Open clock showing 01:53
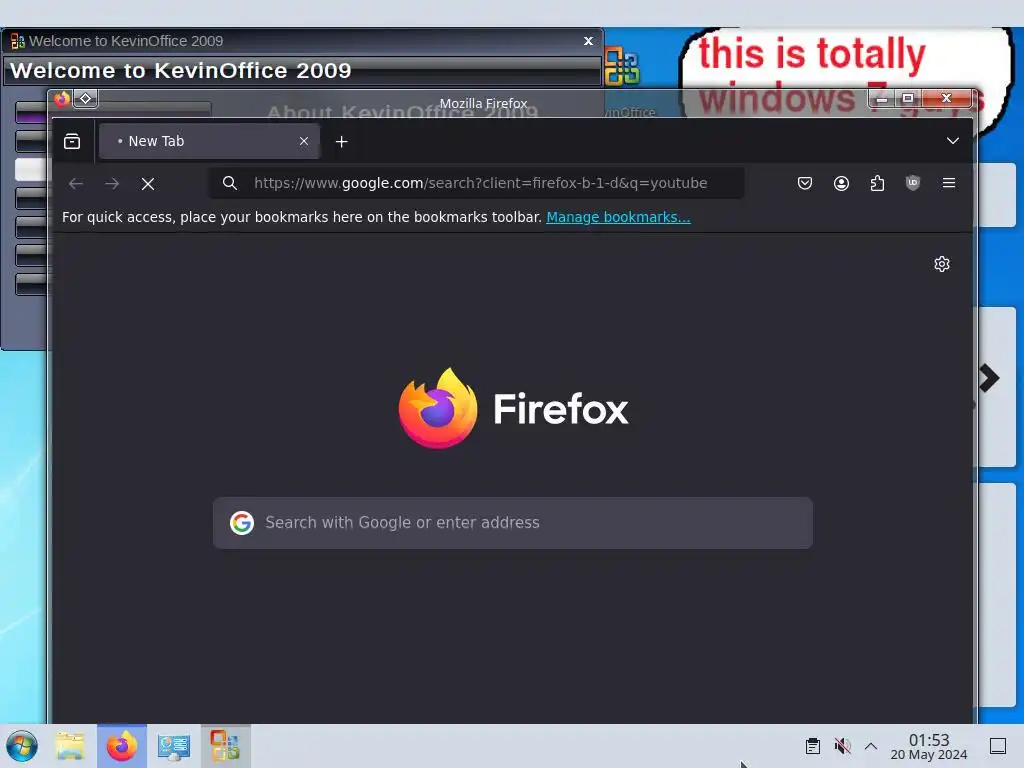1024x768 pixels. 929,746
